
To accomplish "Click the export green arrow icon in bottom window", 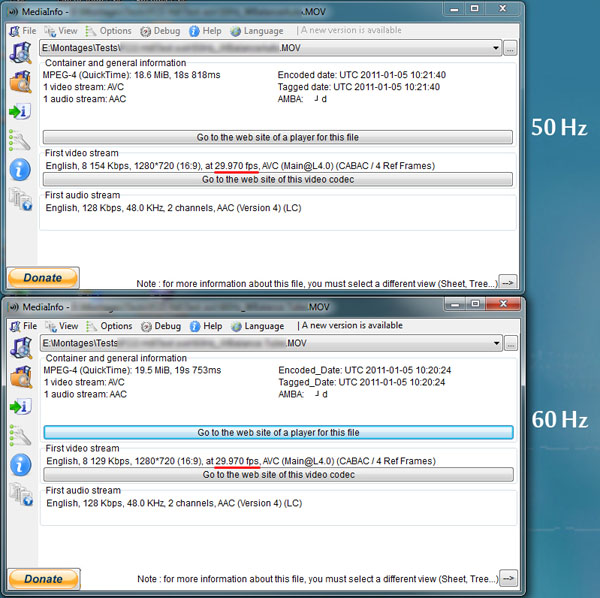I will [x=20, y=406].
